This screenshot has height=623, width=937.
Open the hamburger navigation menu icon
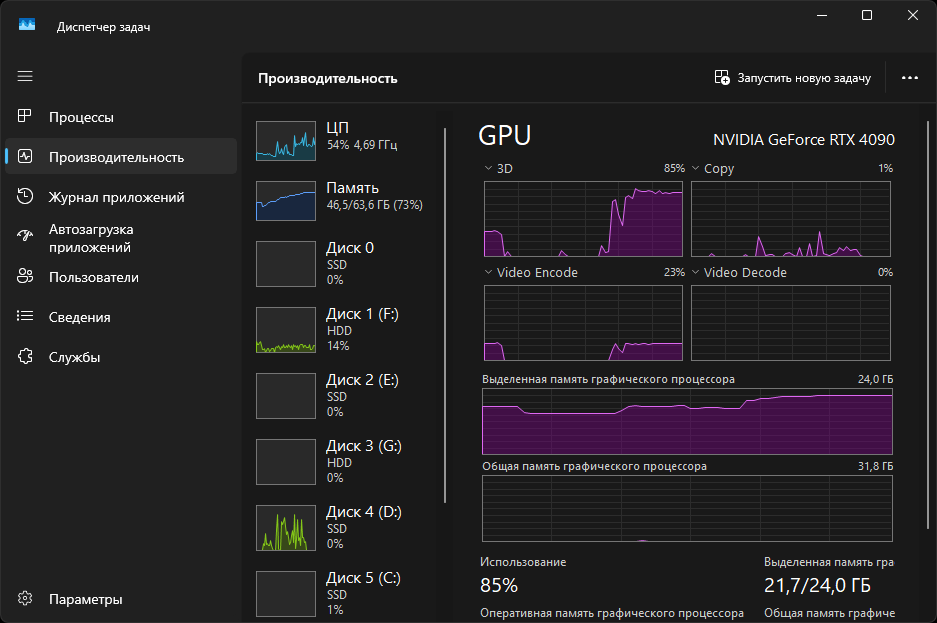tap(25, 76)
